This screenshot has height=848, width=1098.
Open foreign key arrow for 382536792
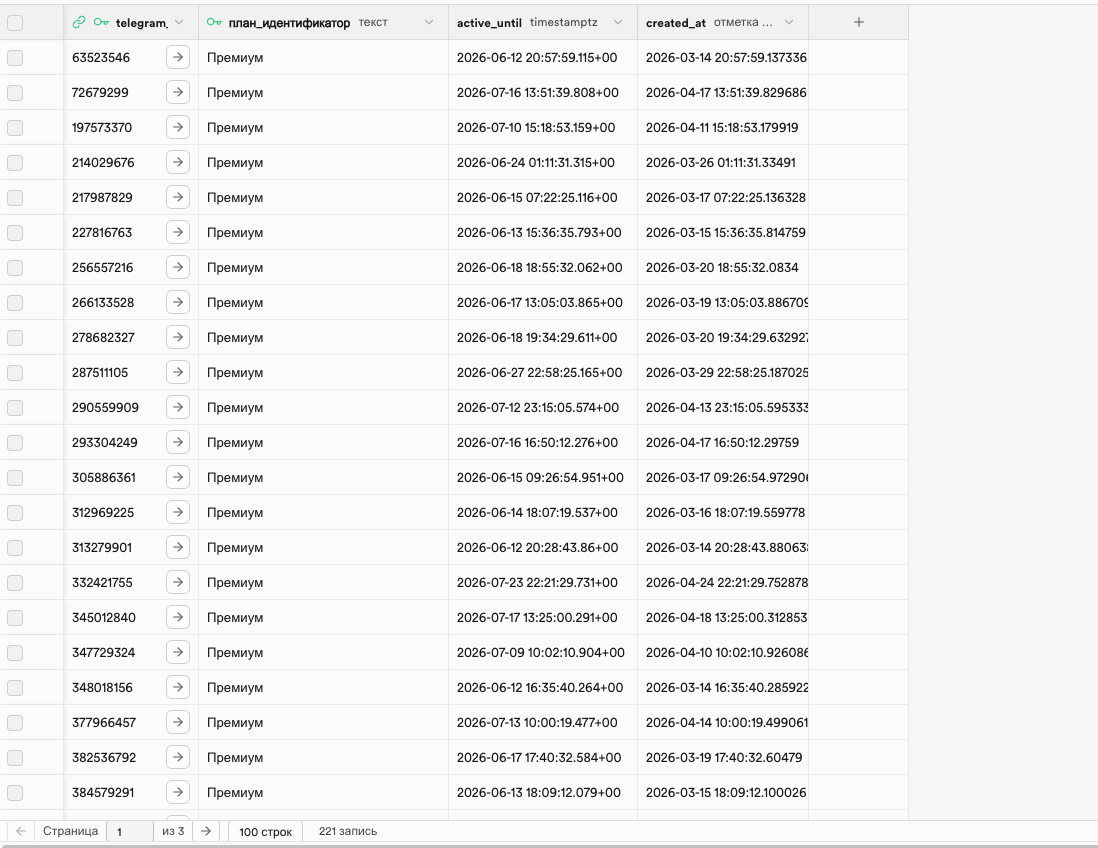[x=178, y=757]
